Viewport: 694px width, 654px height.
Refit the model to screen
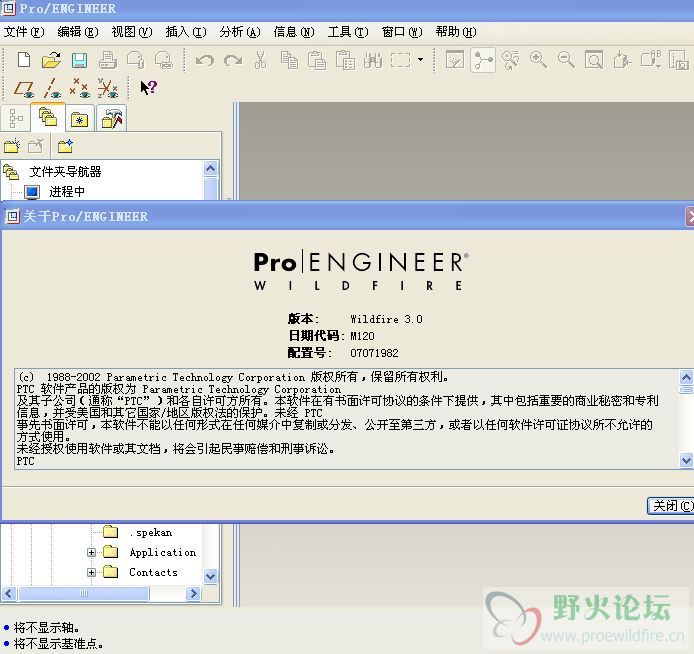[594, 60]
